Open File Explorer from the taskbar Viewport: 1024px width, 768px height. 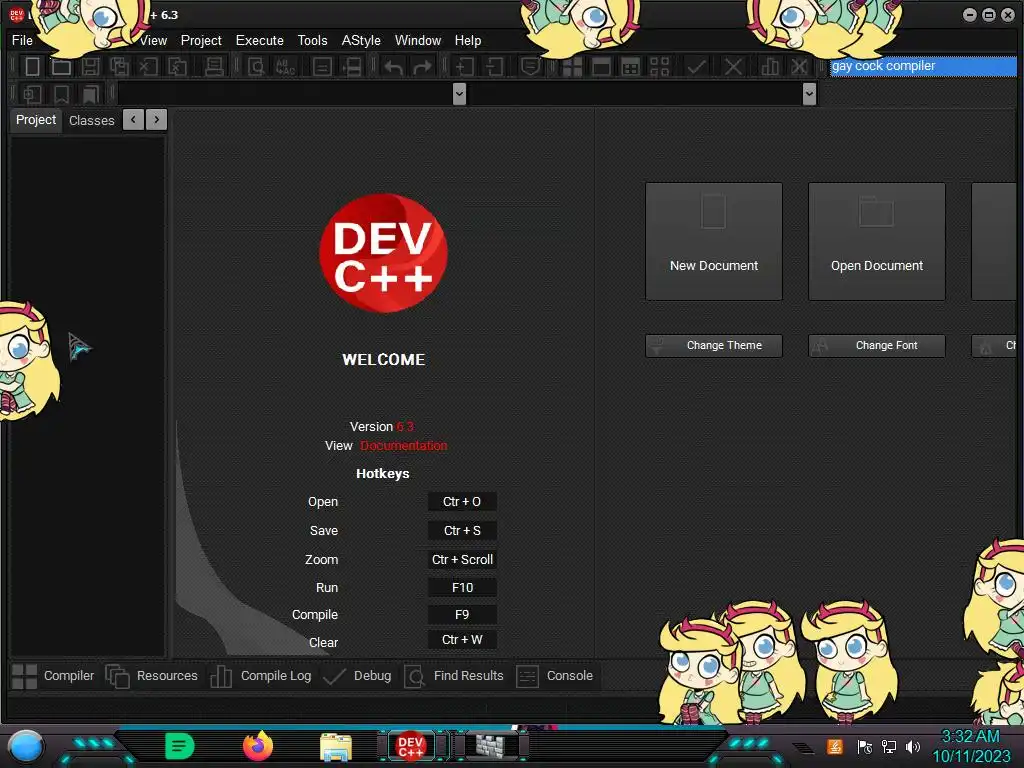336,746
